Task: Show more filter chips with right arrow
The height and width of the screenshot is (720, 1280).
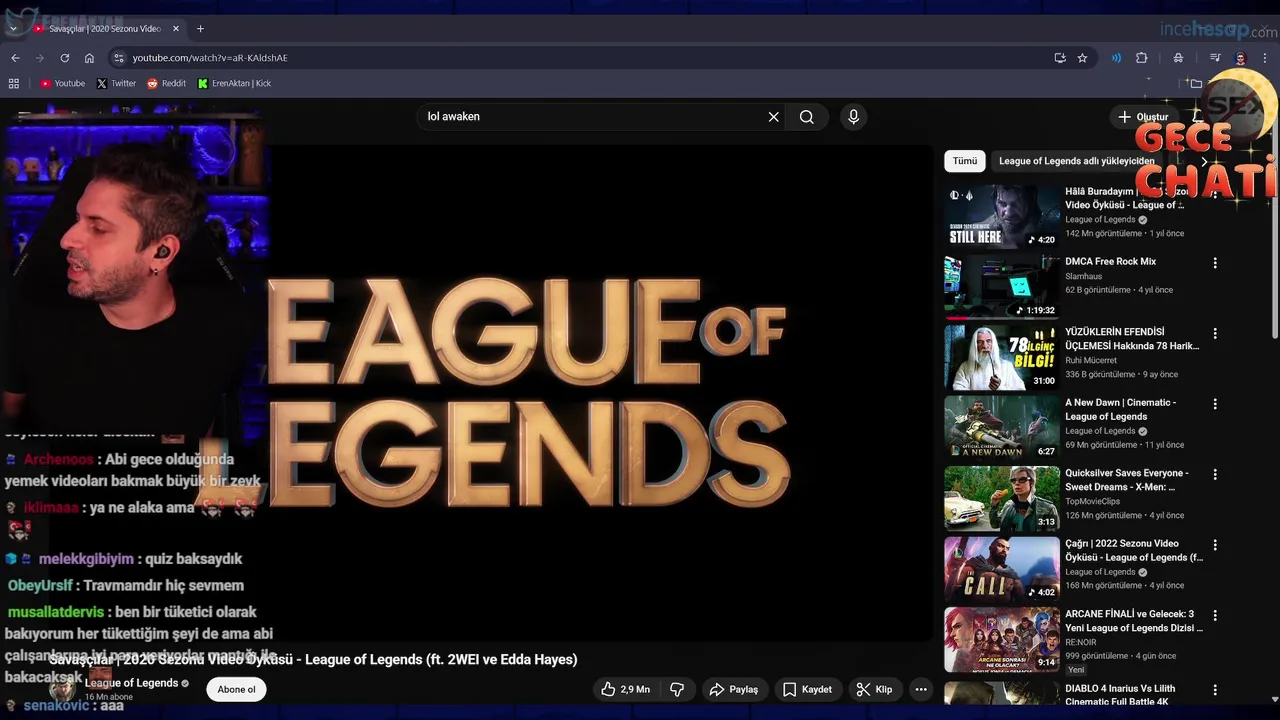Action: tap(1204, 161)
